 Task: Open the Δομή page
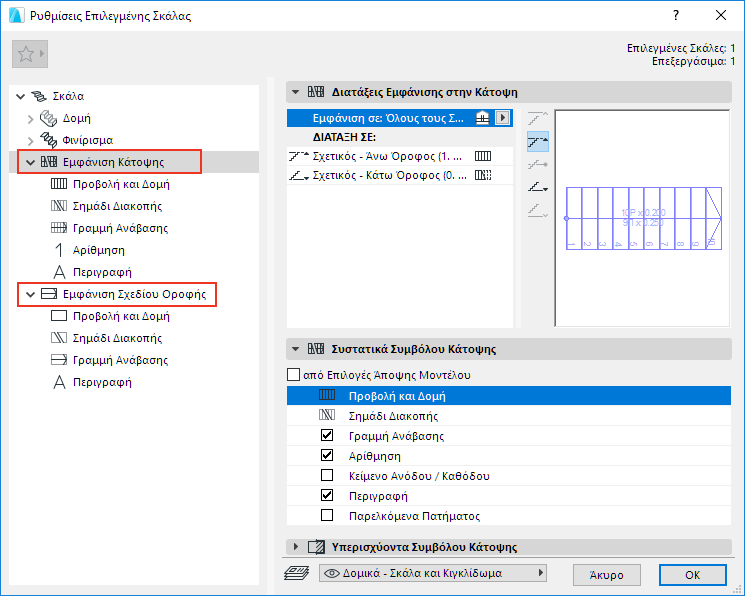click(76, 118)
